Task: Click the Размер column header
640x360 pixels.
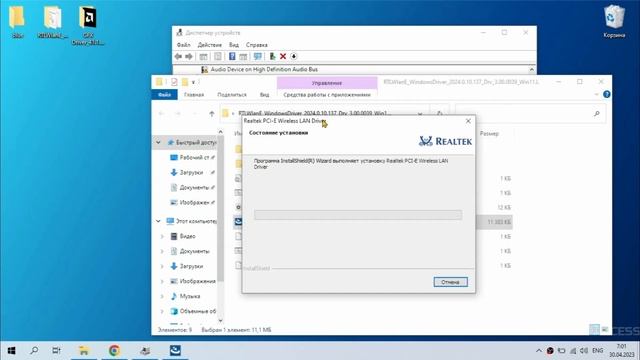Action: tap(489, 133)
